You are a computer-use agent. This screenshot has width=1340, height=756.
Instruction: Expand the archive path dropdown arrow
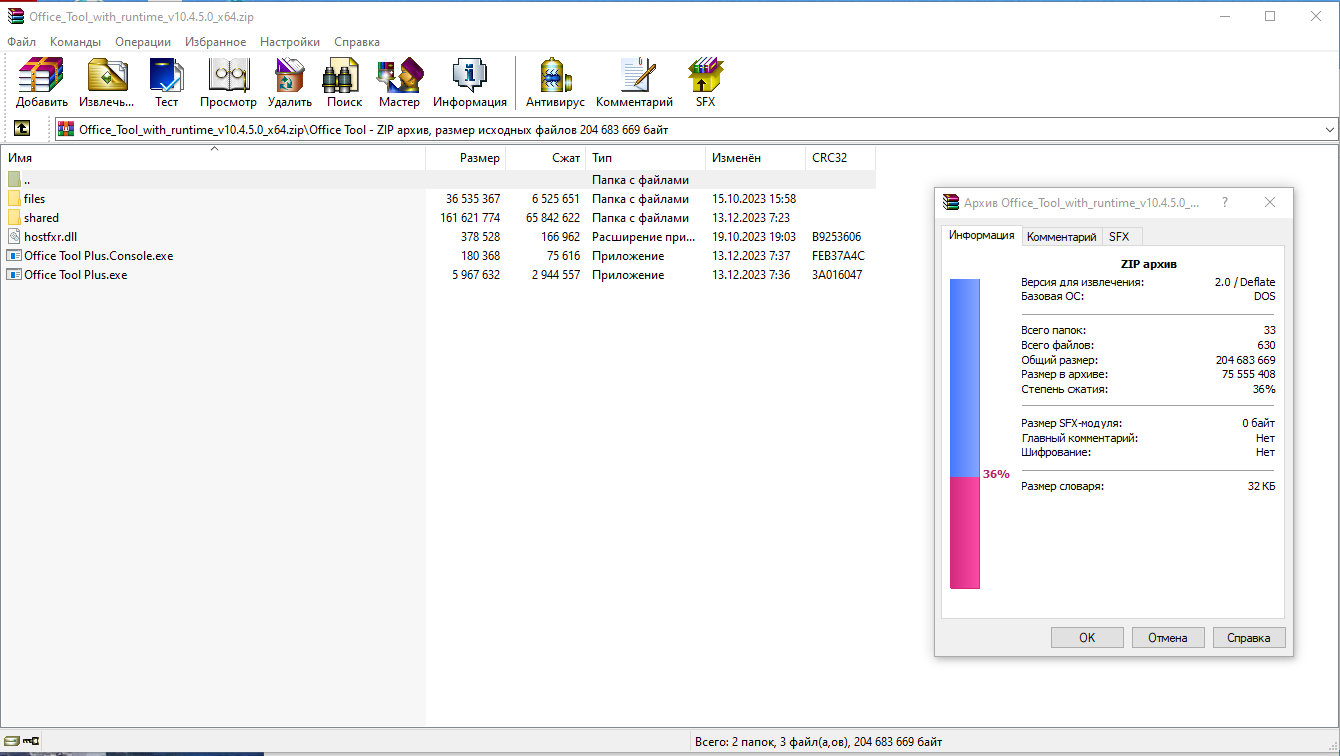1329,130
